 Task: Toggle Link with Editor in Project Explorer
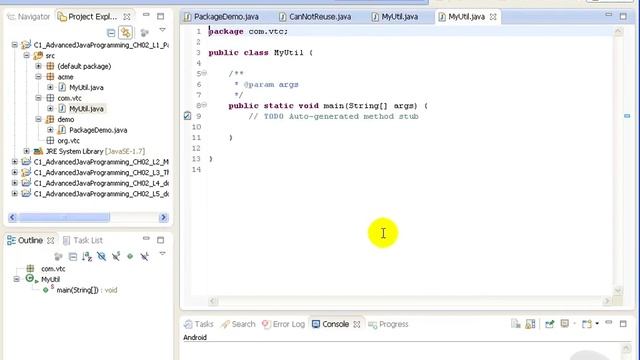click(x=126, y=33)
